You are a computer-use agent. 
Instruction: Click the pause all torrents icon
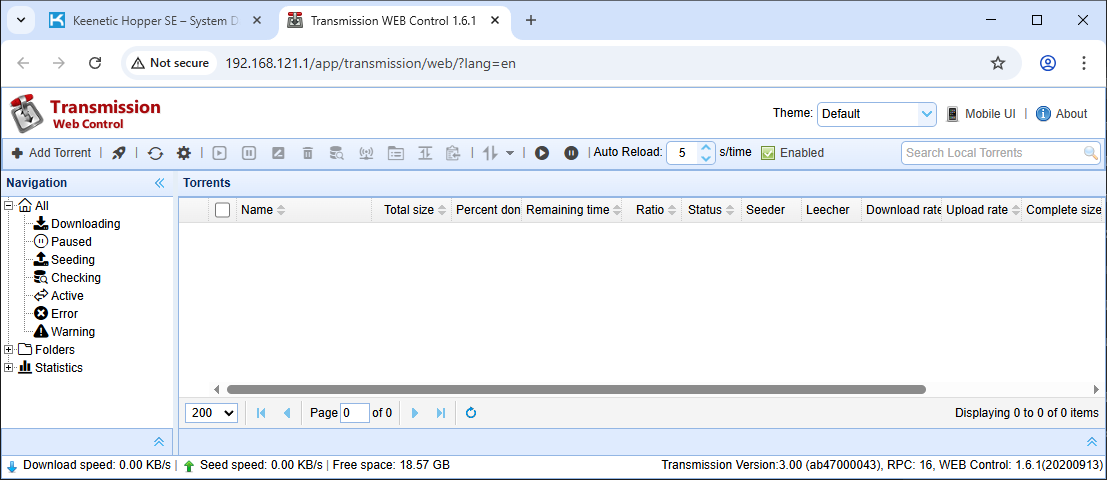(x=571, y=153)
